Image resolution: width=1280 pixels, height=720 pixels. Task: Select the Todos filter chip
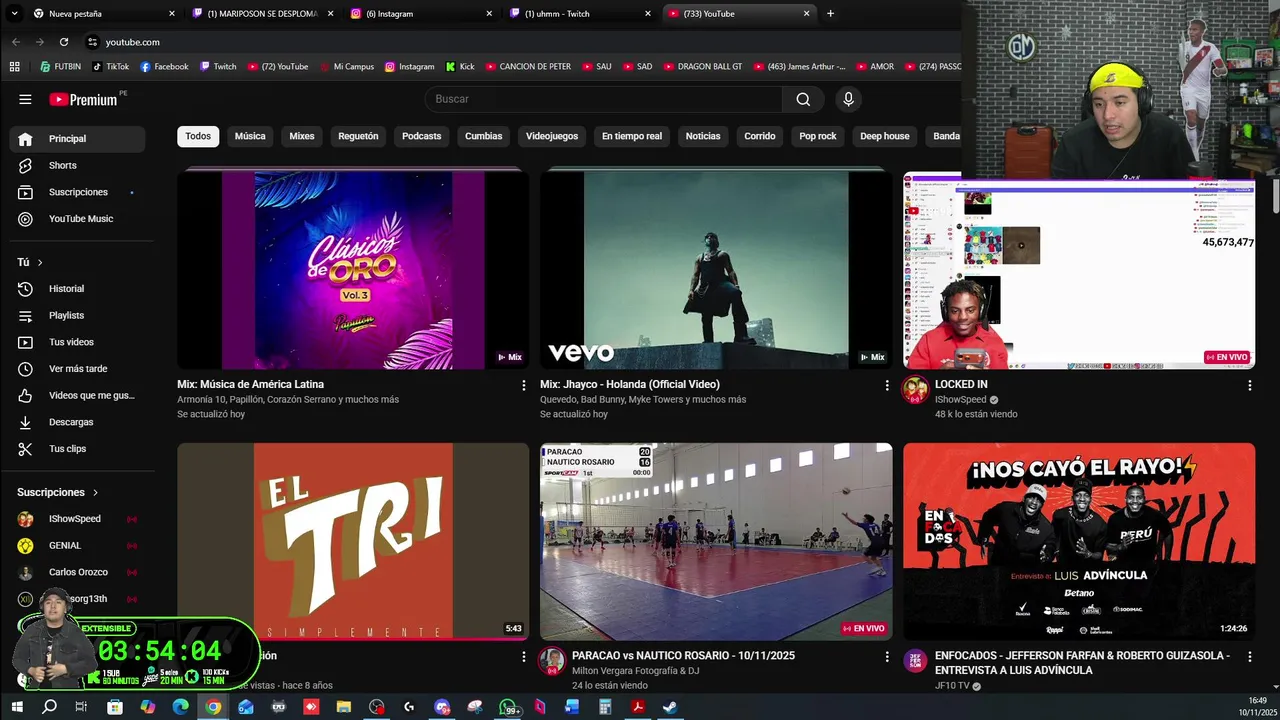(198, 136)
